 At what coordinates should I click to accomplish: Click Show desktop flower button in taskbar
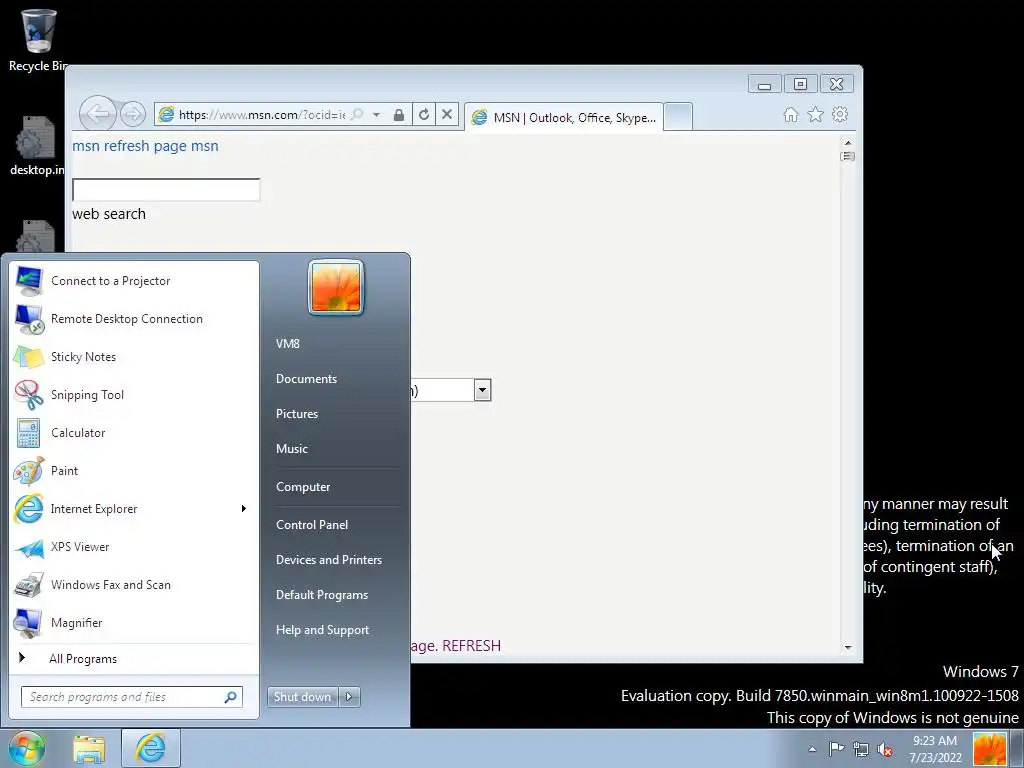pos(989,749)
